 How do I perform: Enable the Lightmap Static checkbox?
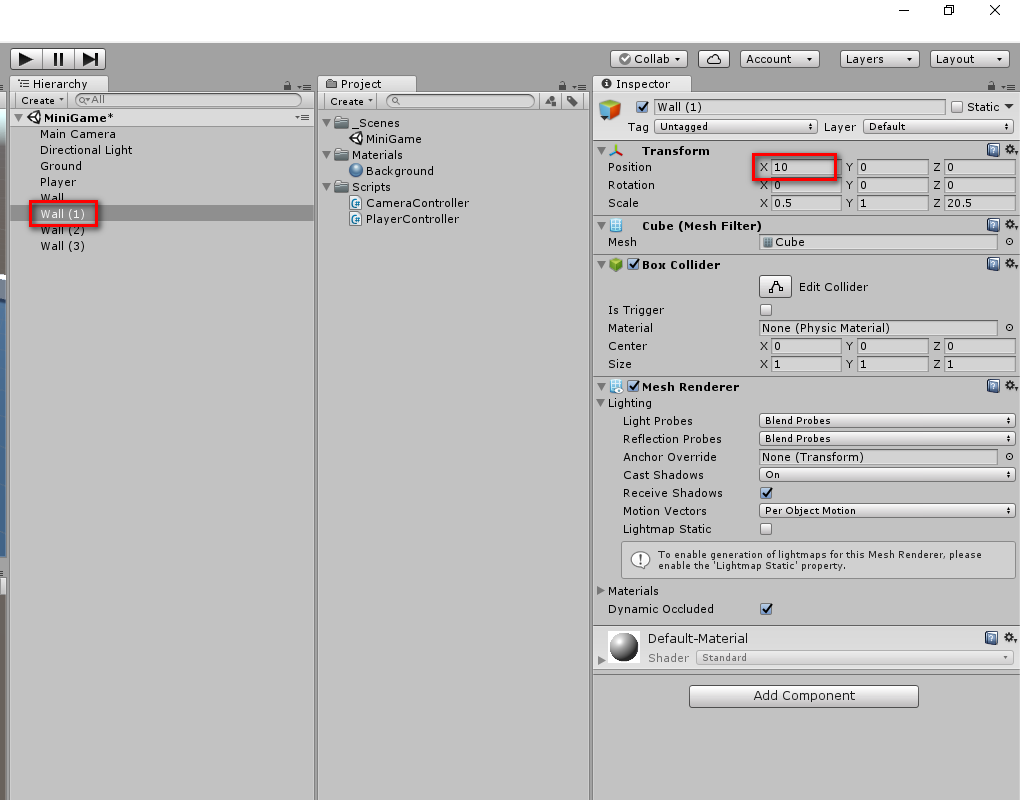pyautogui.click(x=766, y=529)
